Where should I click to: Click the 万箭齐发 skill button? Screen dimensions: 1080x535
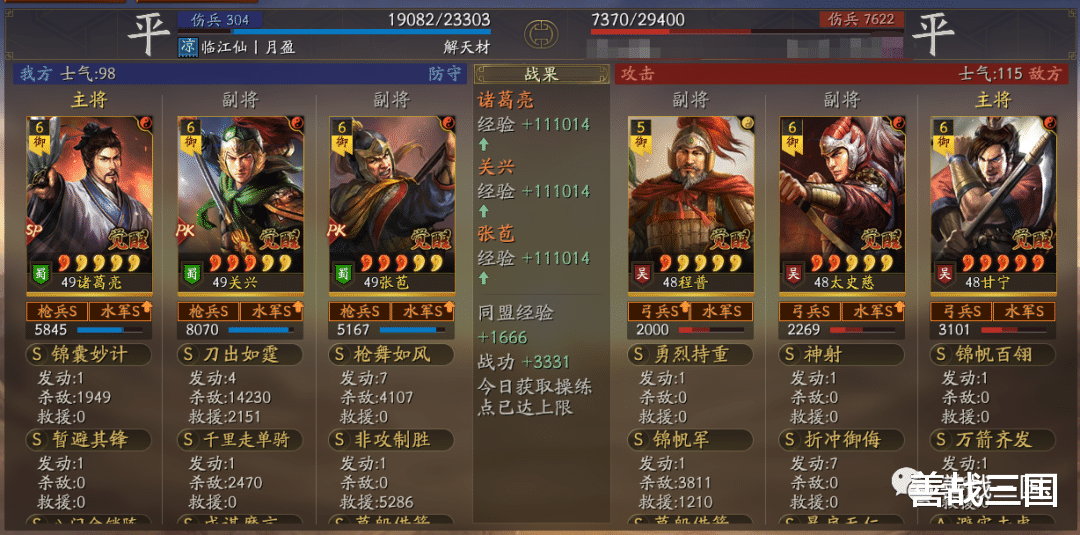pyautogui.click(x=993, y=439)
